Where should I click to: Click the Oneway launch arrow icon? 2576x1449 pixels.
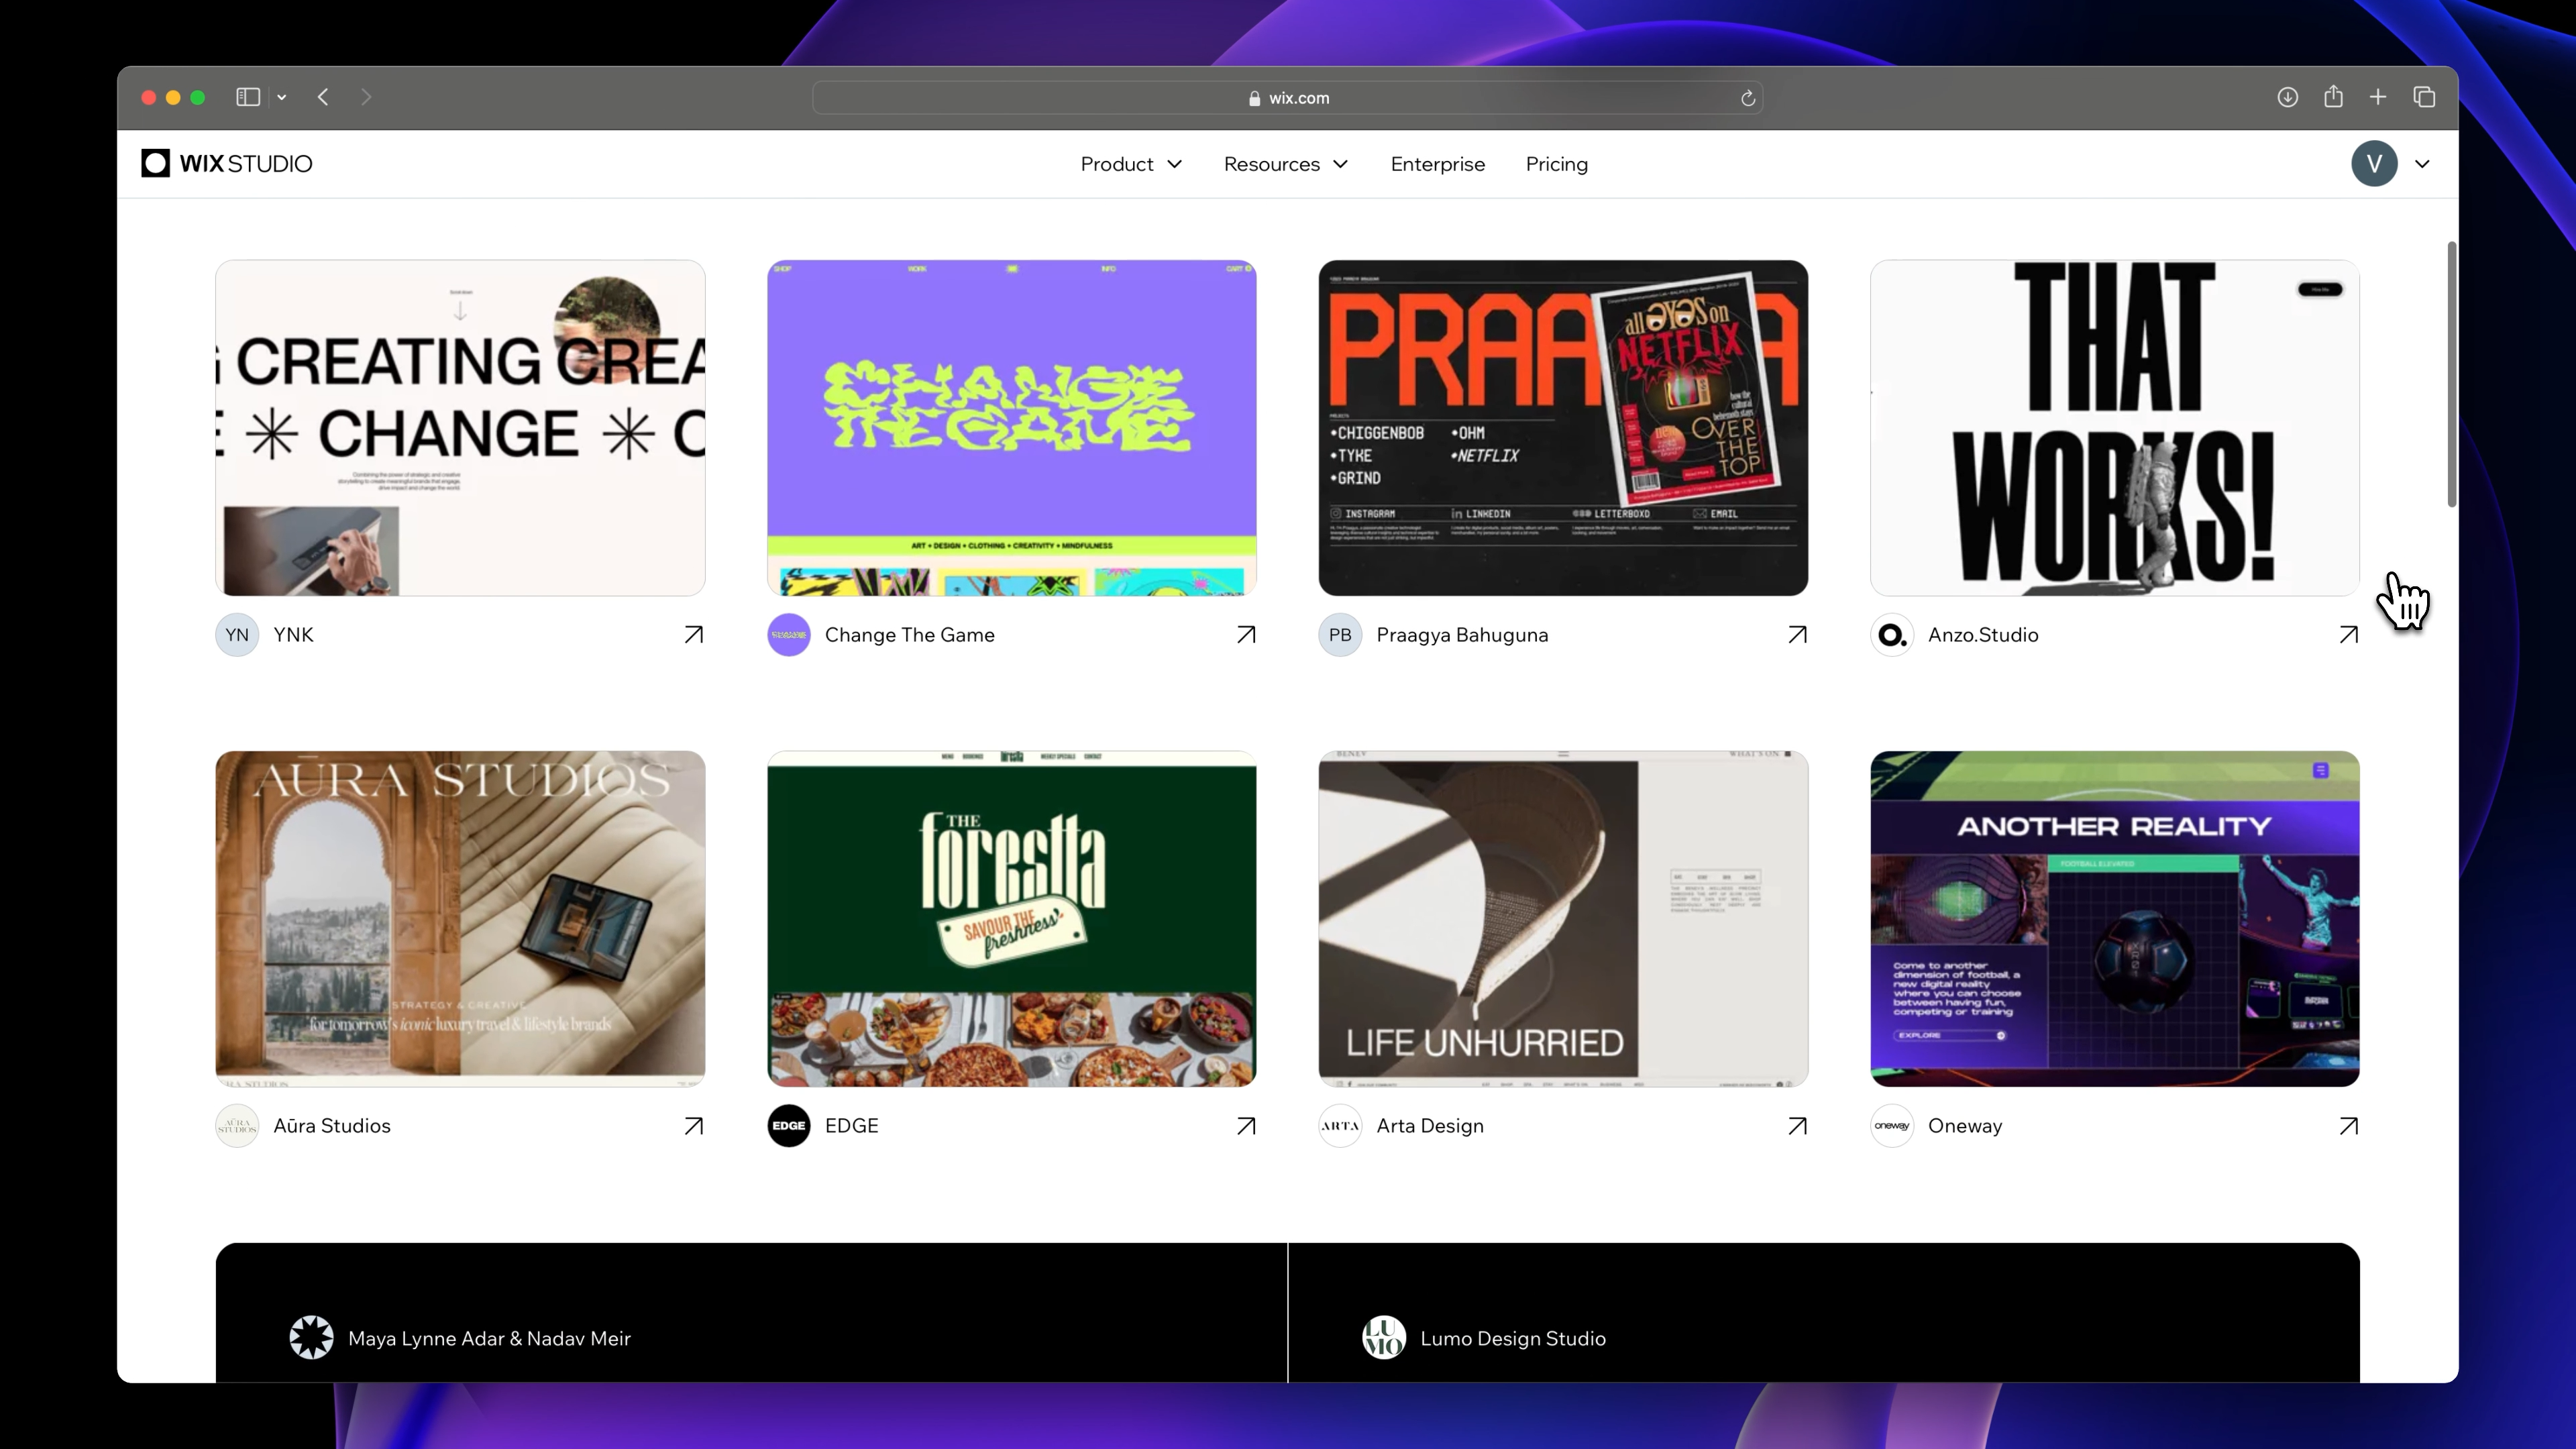(x=2349, y=1125)
